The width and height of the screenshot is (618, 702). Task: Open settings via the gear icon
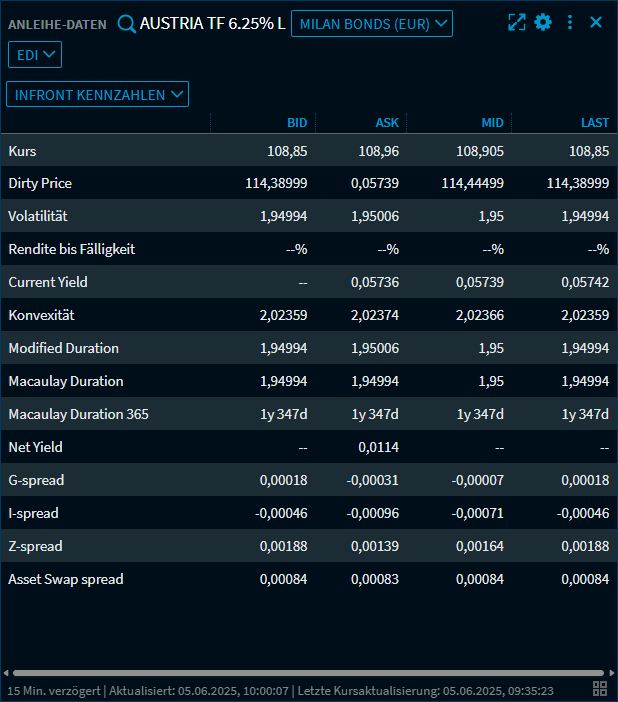543,22
